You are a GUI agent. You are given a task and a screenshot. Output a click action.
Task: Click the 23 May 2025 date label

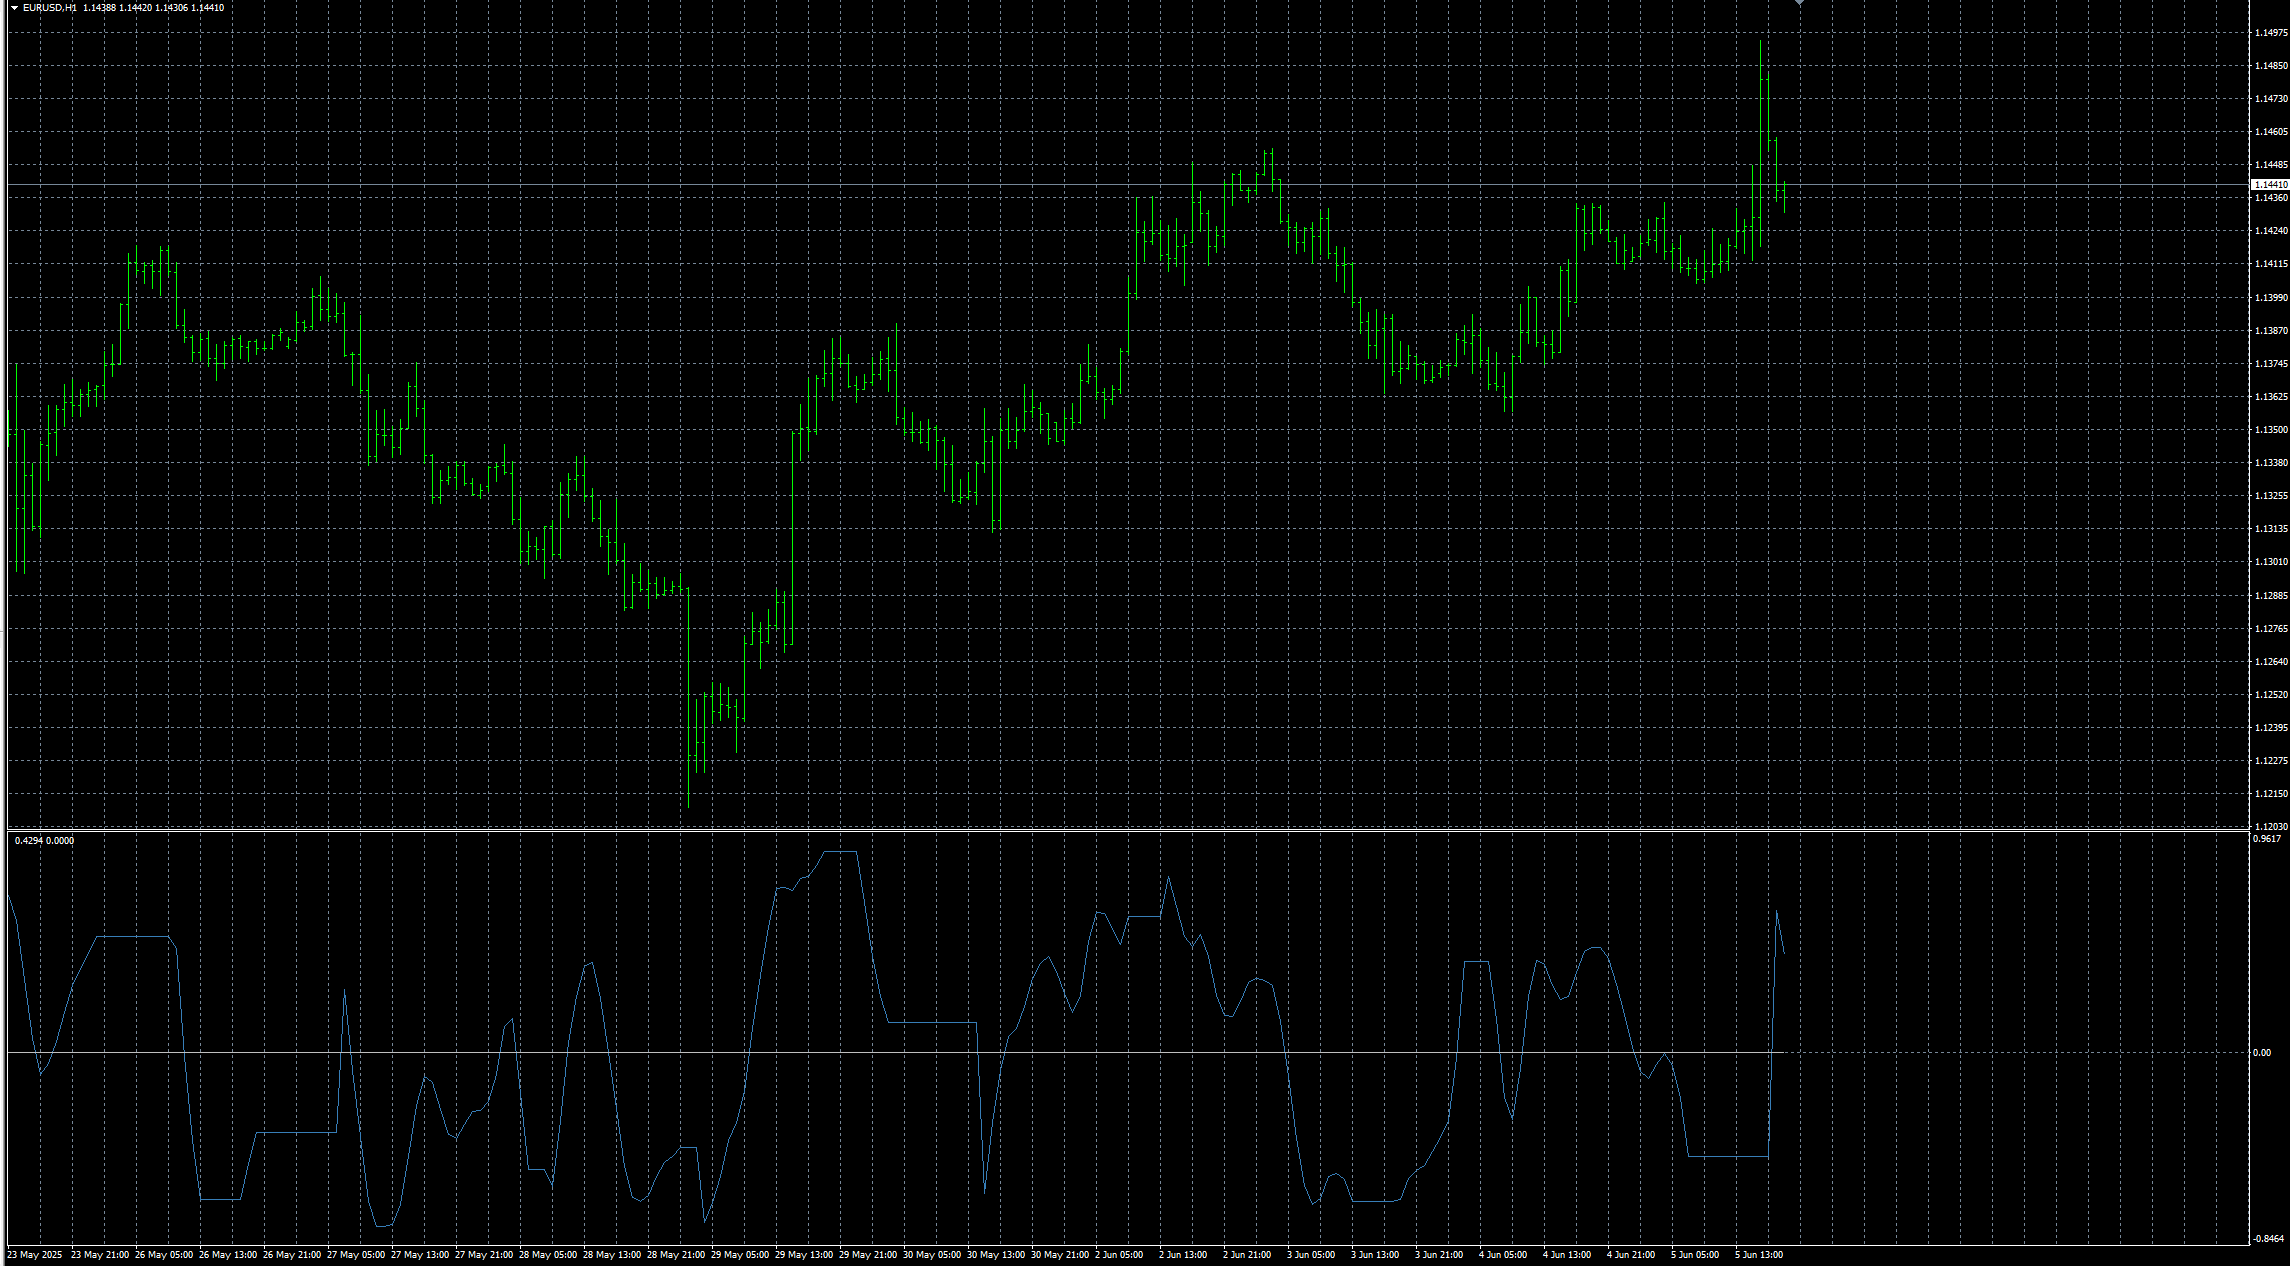pyautogui.click(x=34, y=1255)
